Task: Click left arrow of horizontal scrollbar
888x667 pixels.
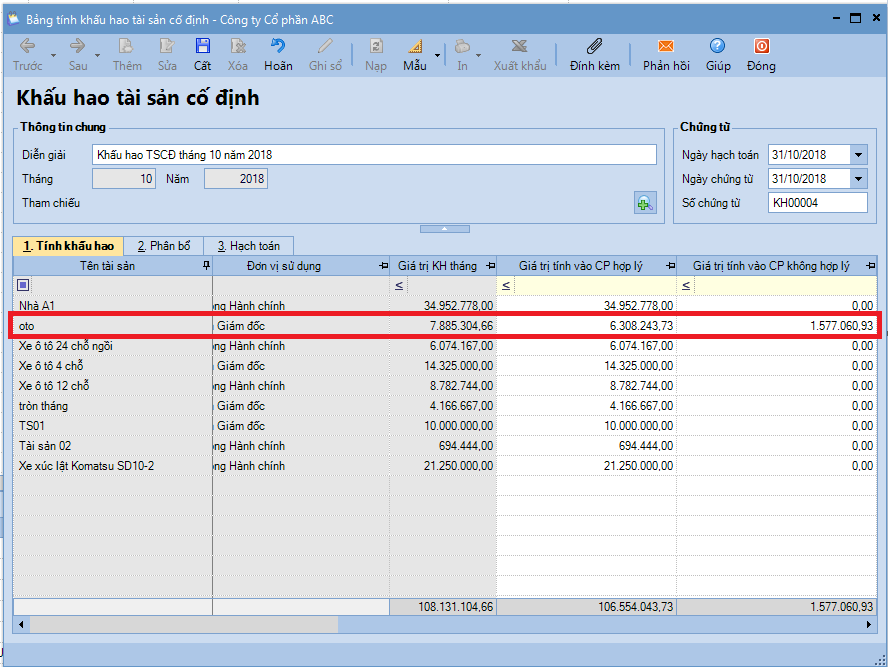Action: pos(22,625)
